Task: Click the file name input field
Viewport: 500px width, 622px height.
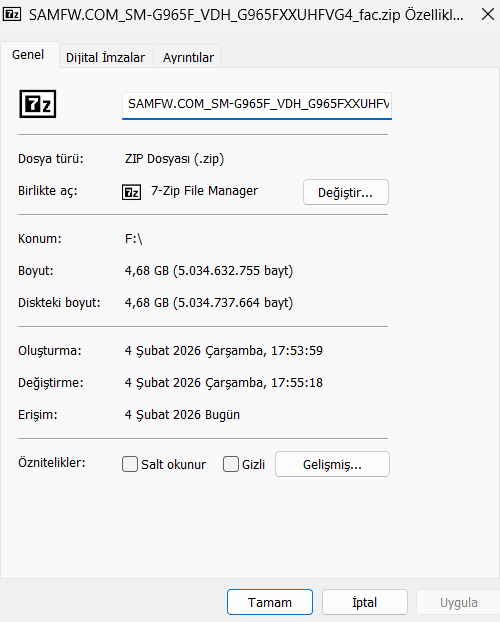Action: coord(257,105)
